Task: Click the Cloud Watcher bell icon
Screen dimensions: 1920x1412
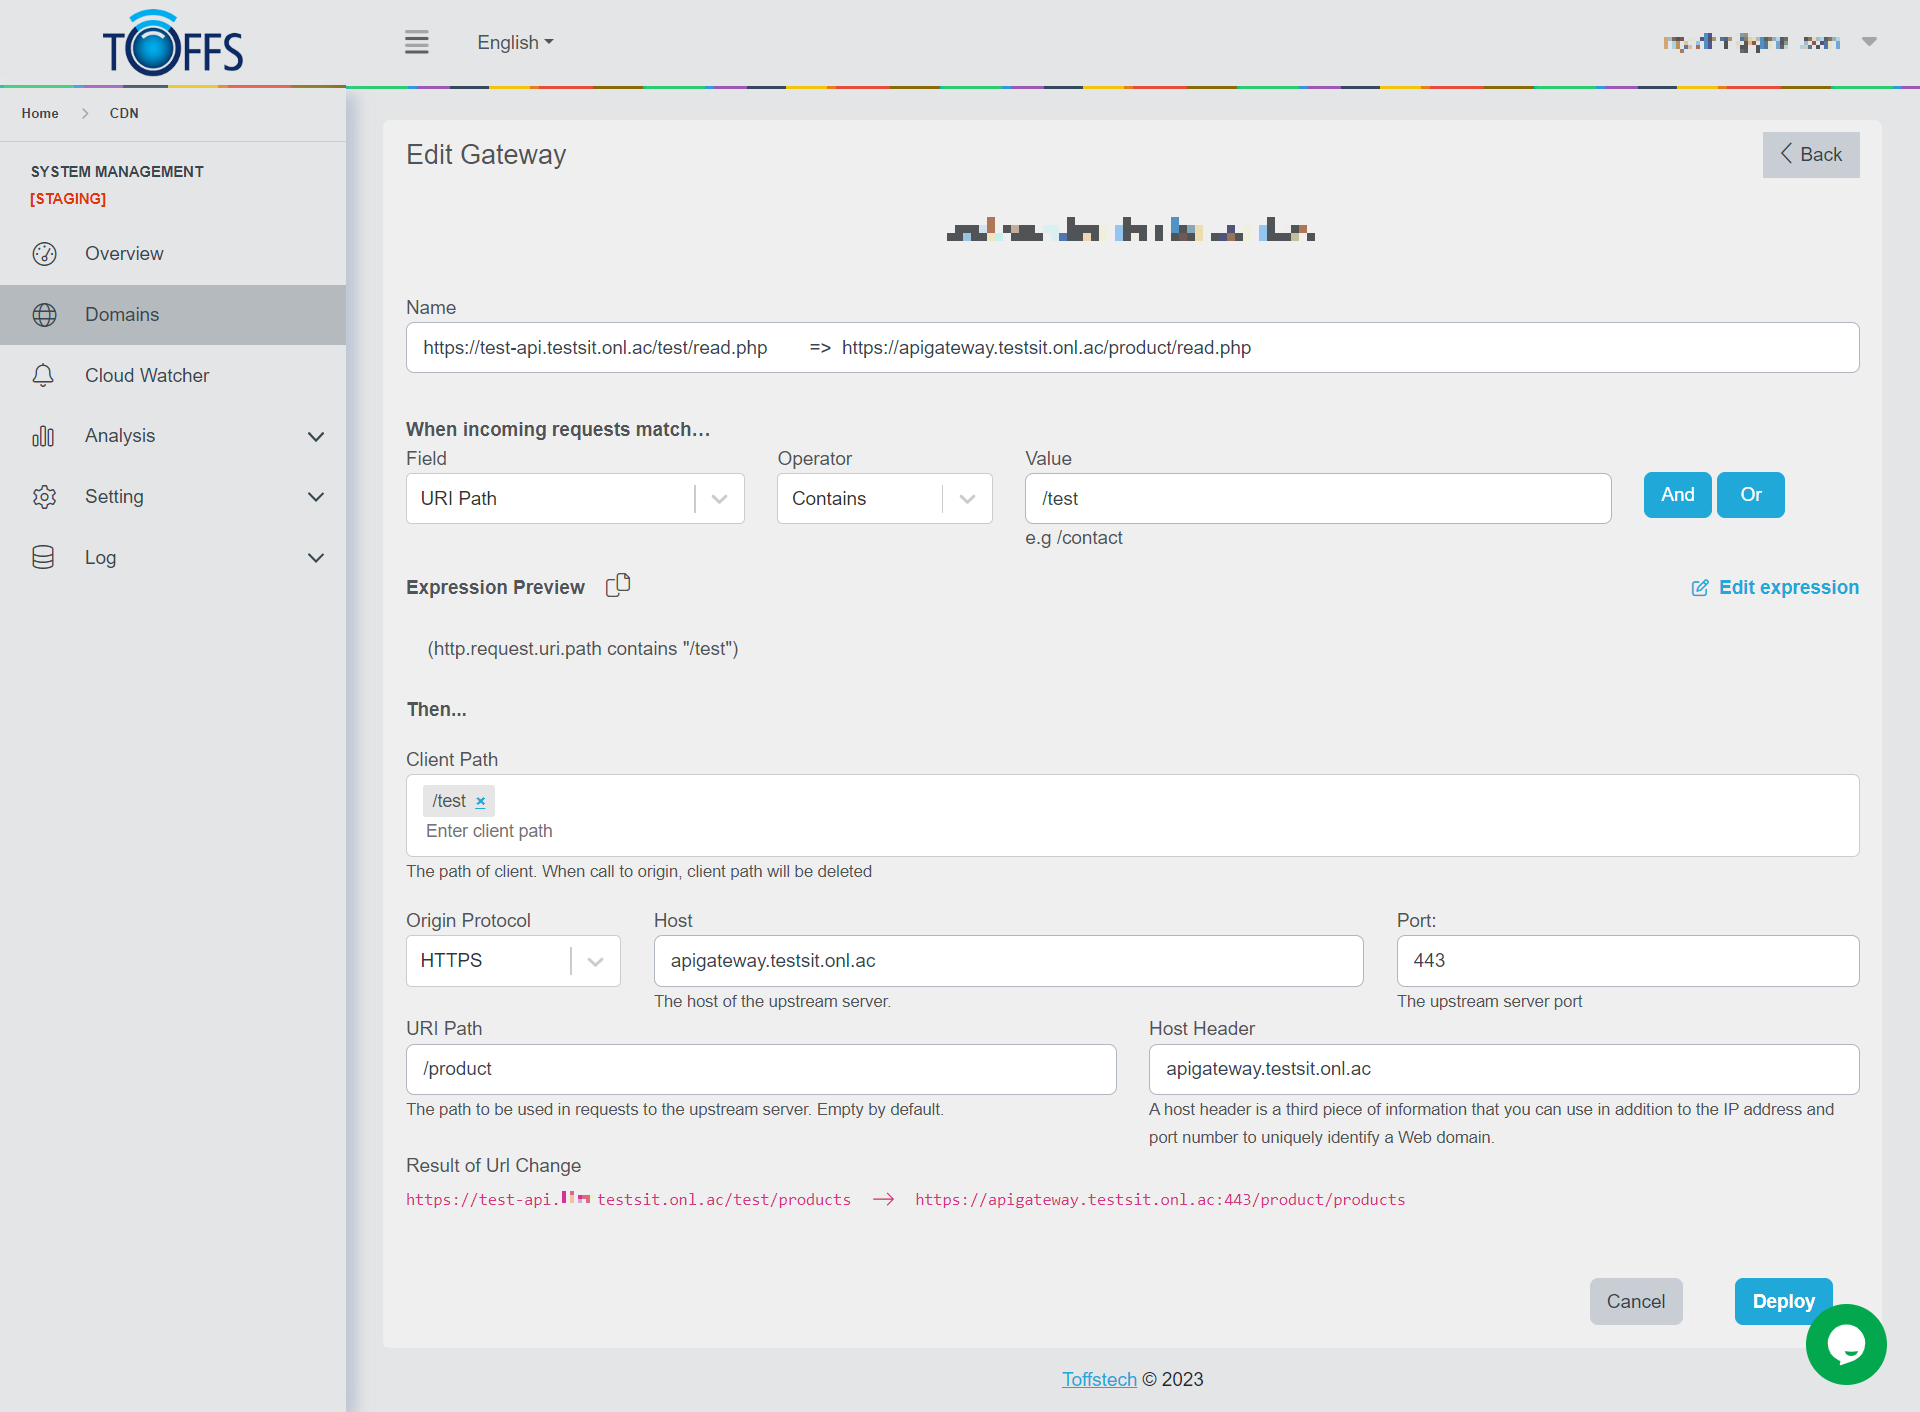Action: pos(44,375)
